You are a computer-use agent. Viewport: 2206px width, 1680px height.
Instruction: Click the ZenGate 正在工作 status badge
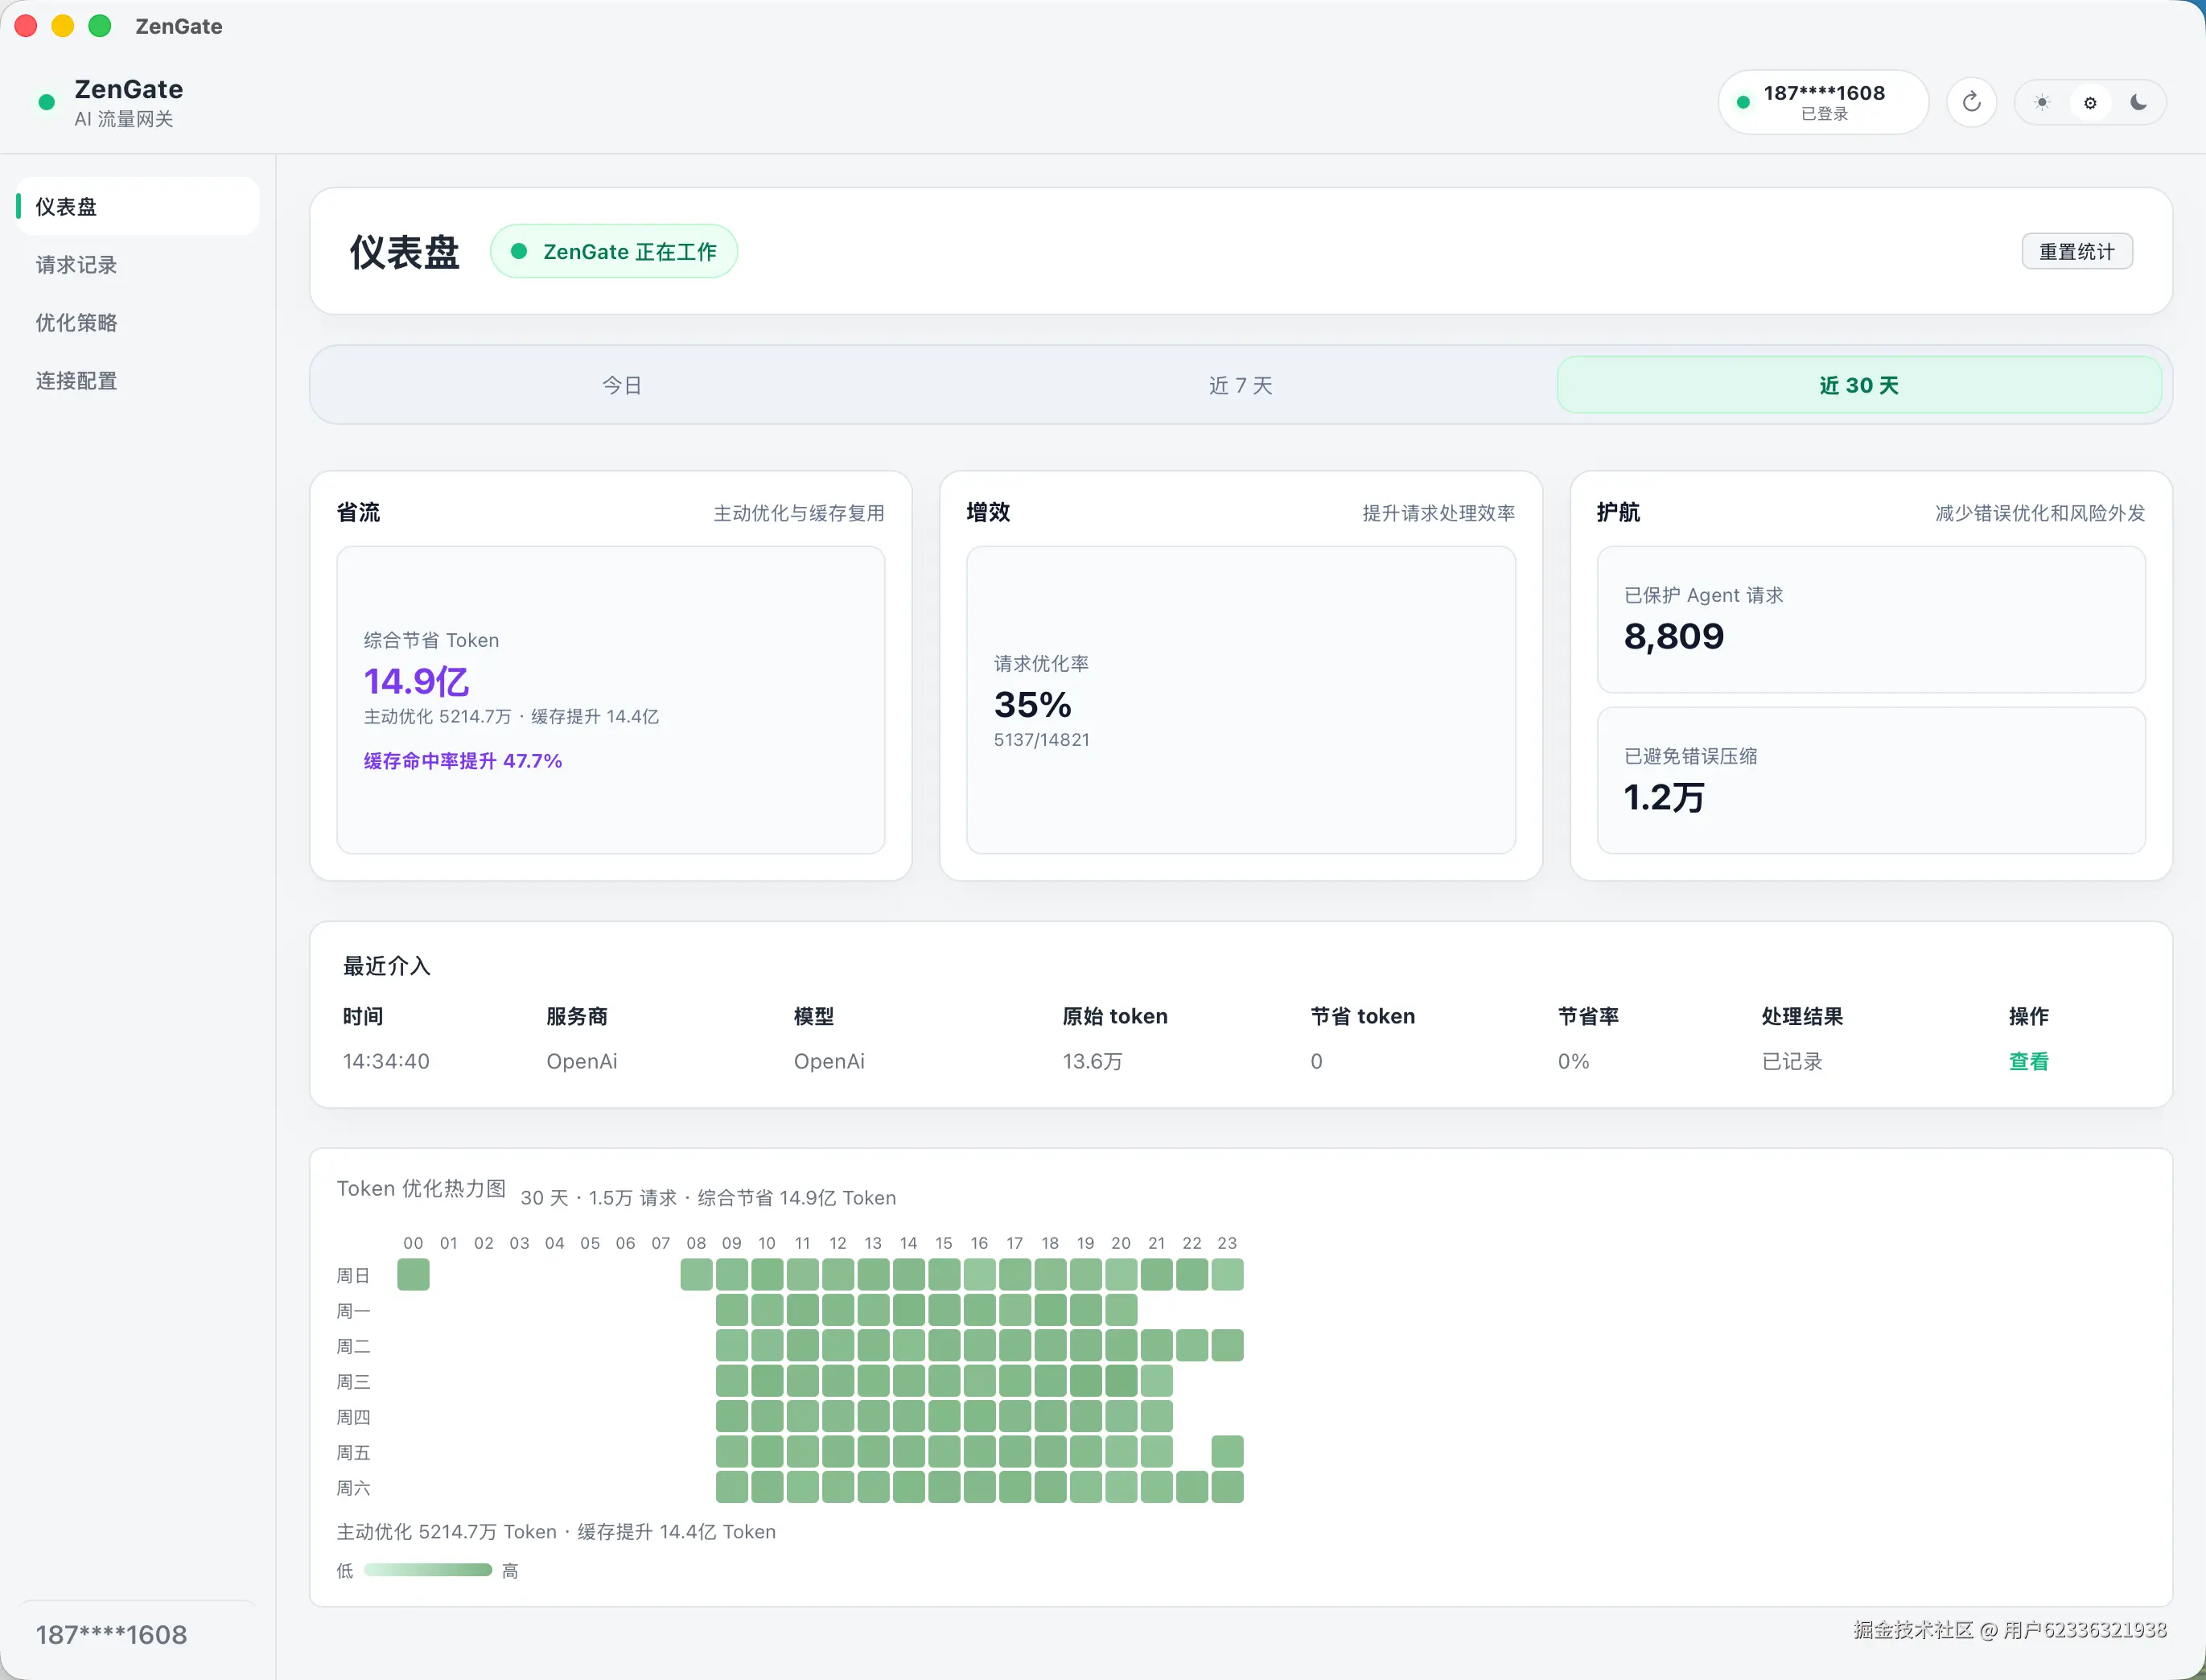614,251
